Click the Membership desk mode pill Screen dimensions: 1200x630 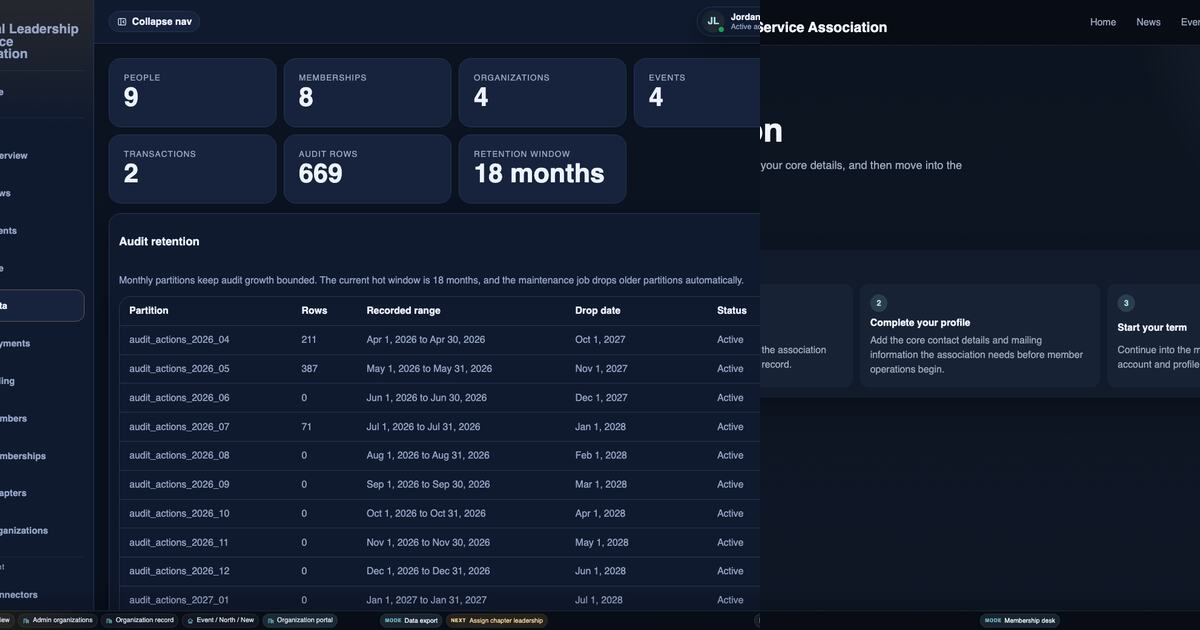[1019, 620]
